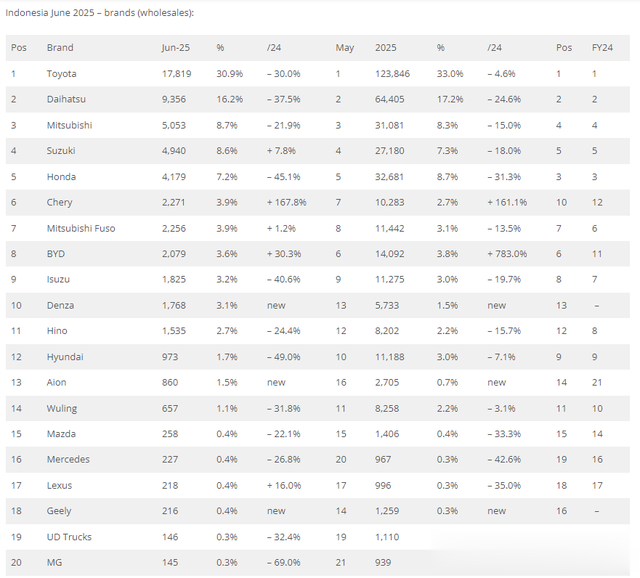Select the Lexus brand name
The height and width of the screenshot is (578, 640).
pyautogui.click(x=59, y=485)
